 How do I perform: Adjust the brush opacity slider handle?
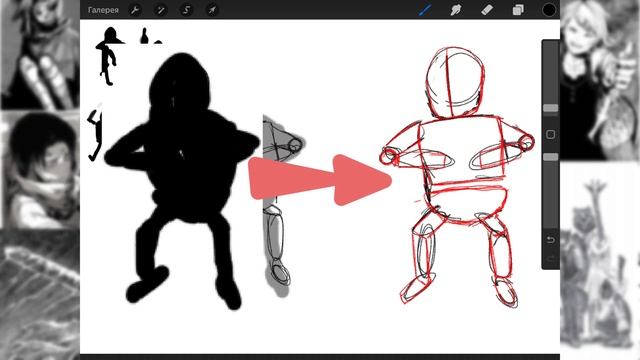[x=551, y=157]
